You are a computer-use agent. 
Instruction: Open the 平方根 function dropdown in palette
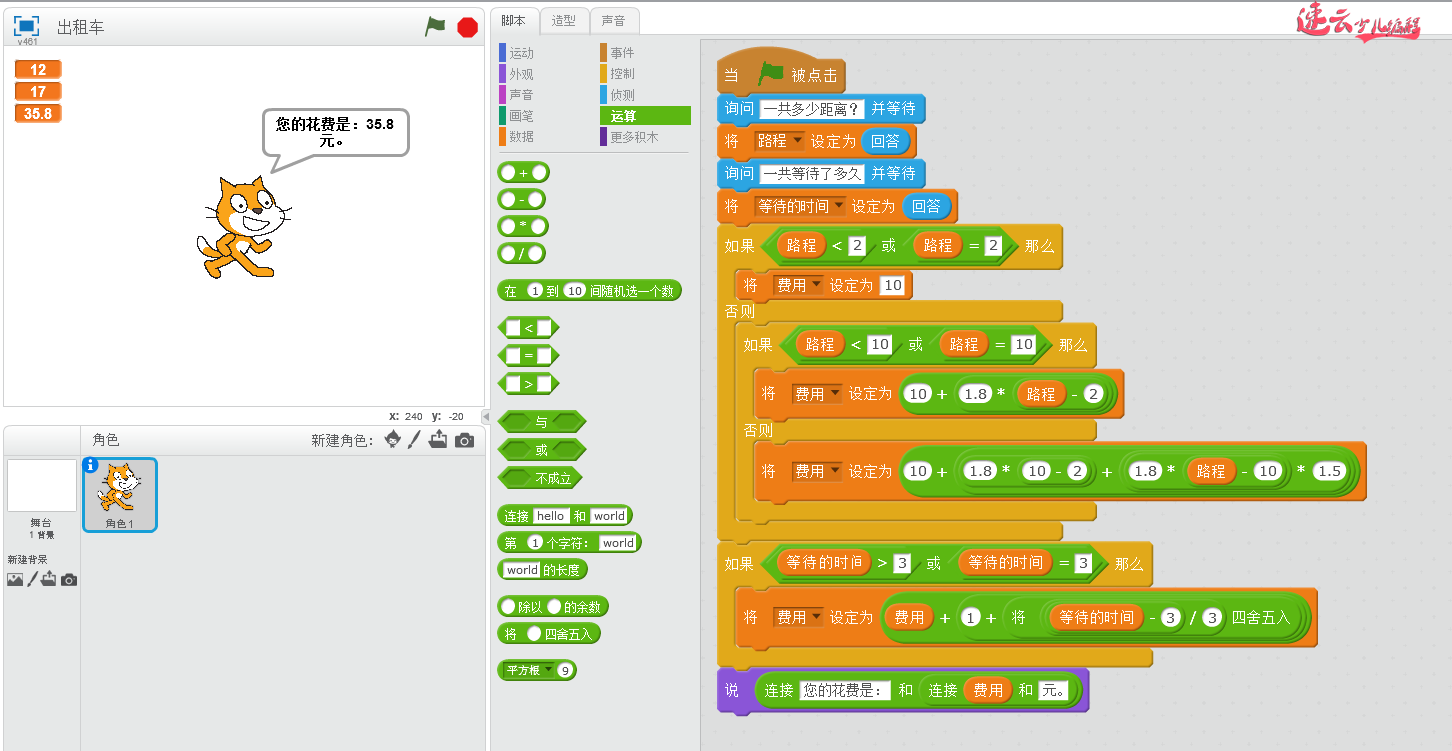tap(548, 670)
